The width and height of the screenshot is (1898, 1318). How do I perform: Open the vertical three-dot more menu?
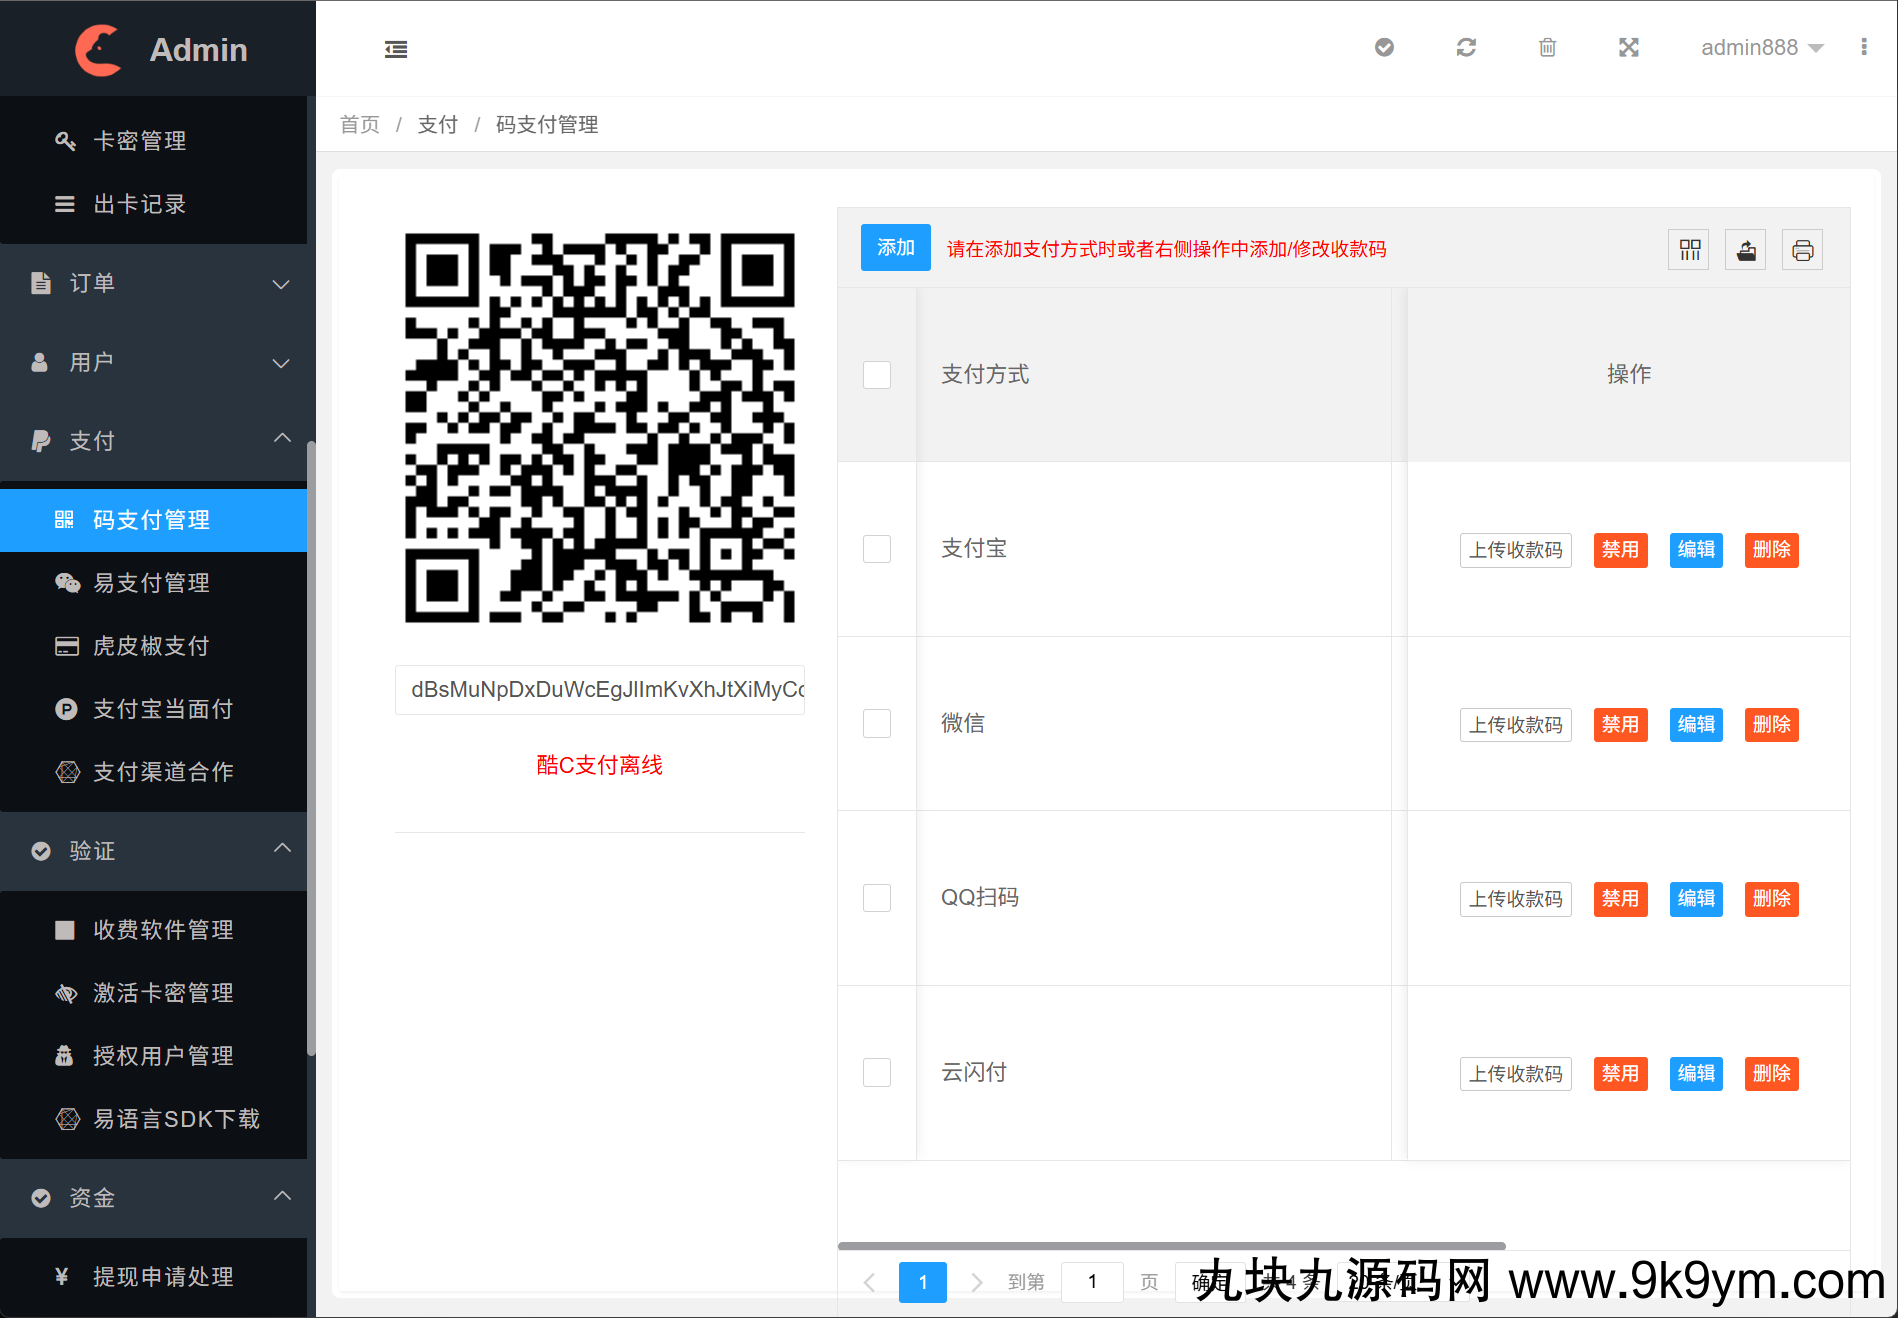tap(1864, 48)
